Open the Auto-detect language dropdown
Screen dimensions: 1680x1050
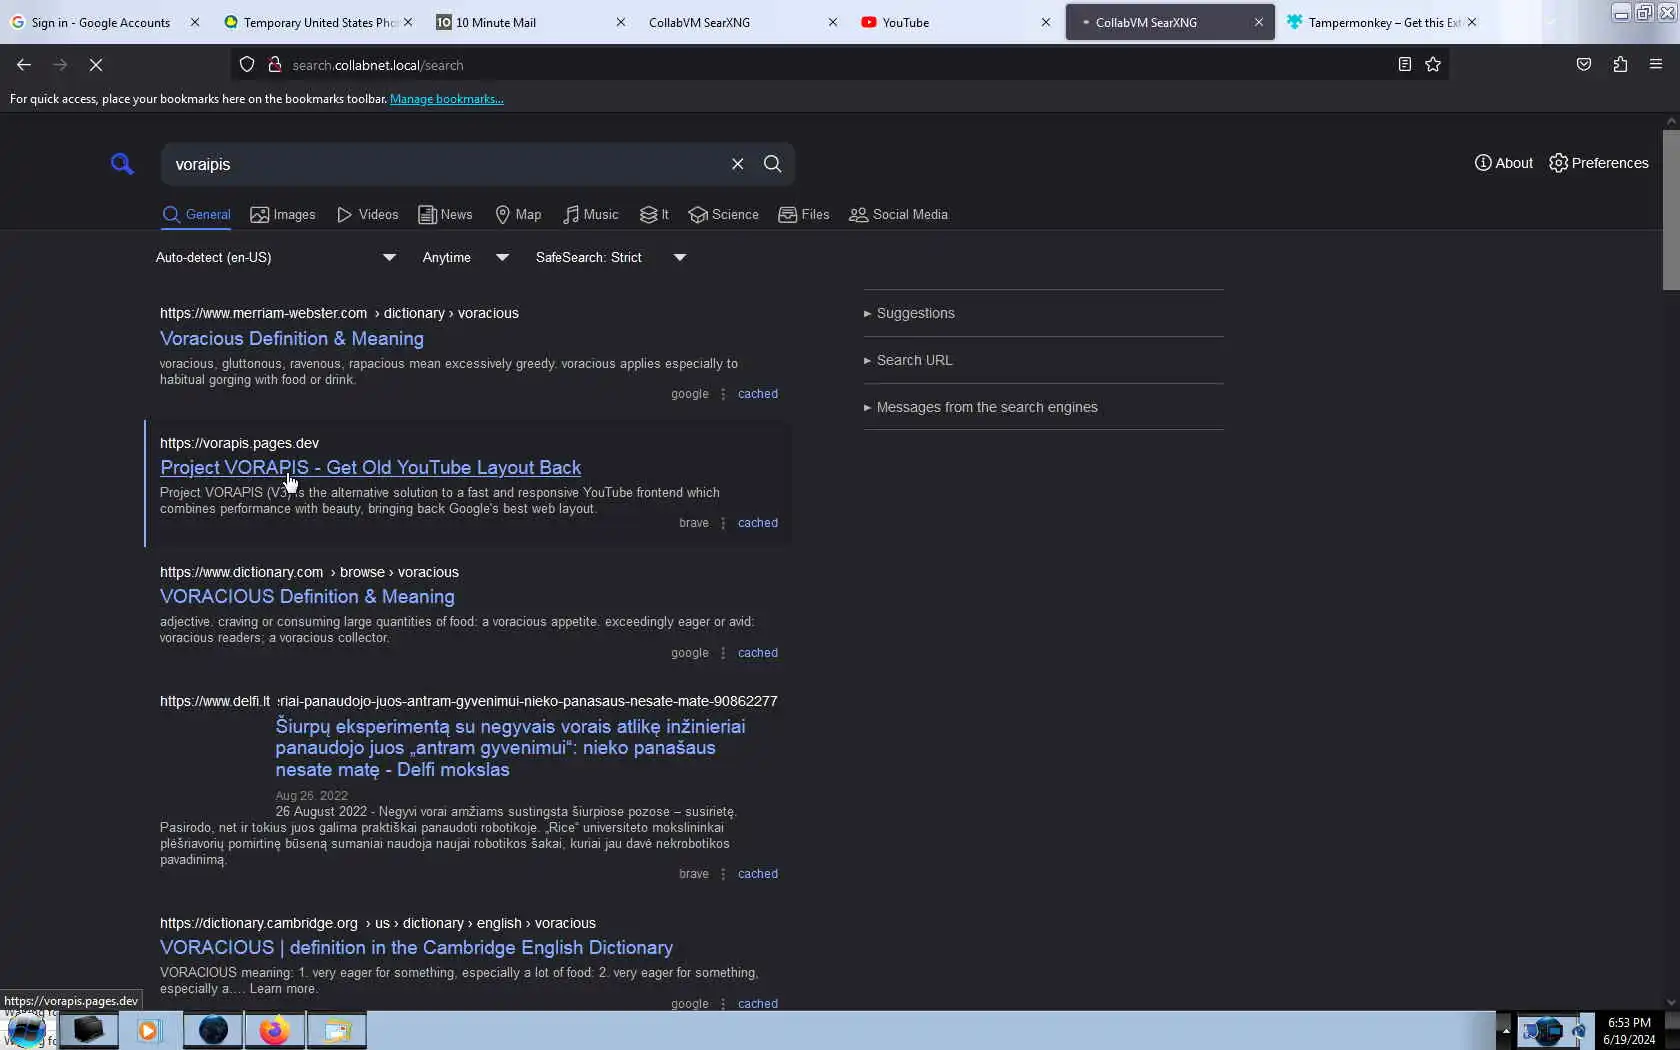tap(276, 258)
